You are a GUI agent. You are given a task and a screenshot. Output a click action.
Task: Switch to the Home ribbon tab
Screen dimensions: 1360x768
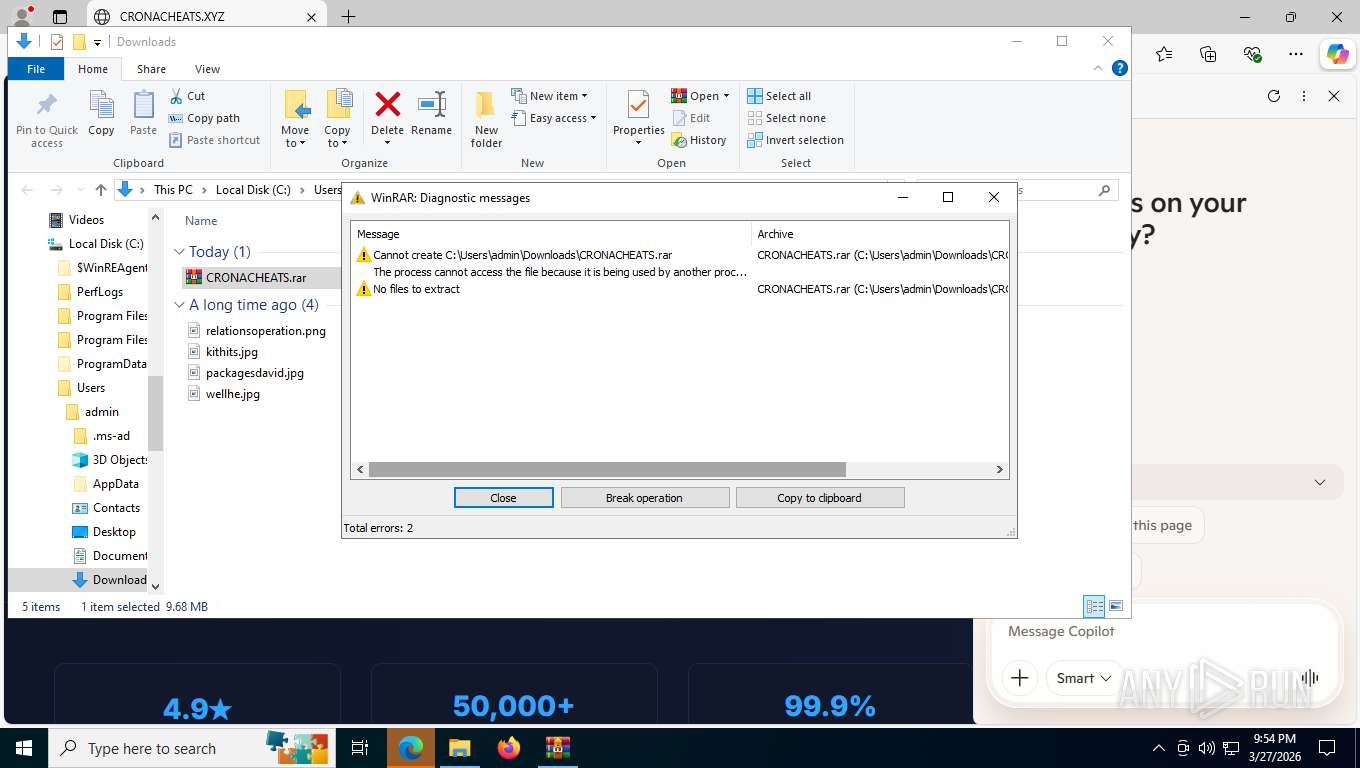pyautogui.click(x=93, y=69)
